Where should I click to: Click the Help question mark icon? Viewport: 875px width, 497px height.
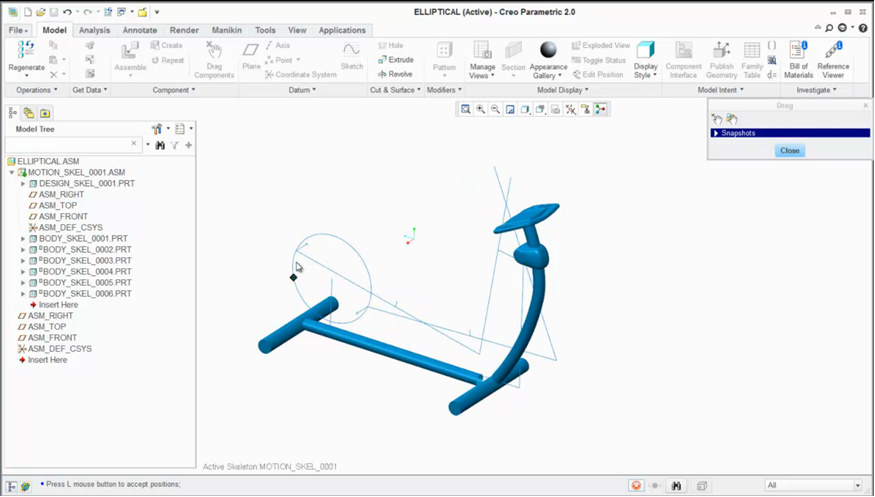click(863, 28)
